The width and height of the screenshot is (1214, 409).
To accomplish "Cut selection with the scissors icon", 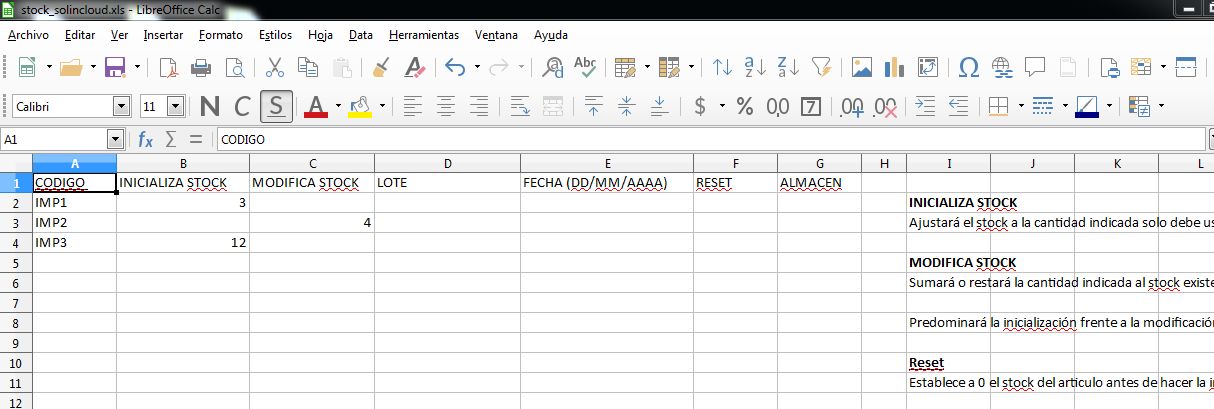I will [275, 68].
